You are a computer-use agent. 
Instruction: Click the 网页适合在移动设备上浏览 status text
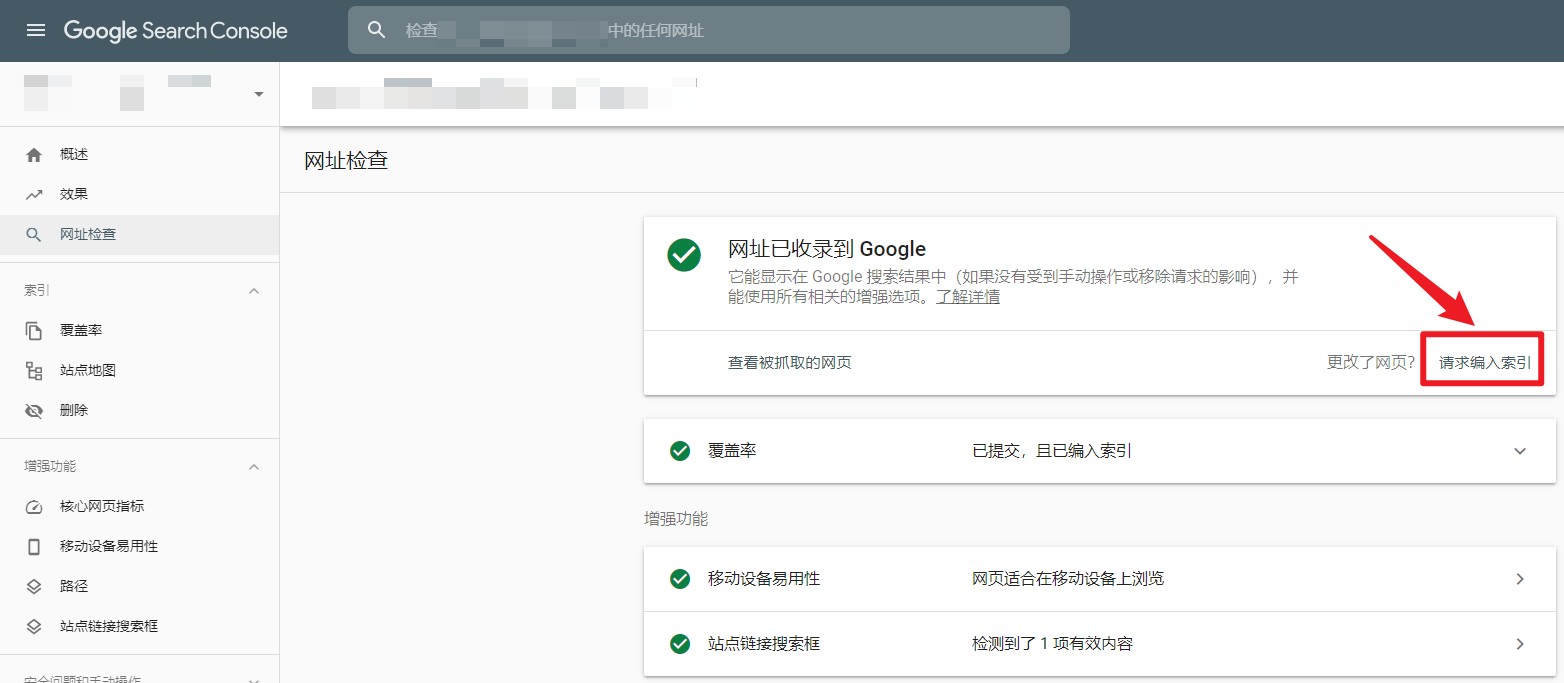click(1068, 579)
